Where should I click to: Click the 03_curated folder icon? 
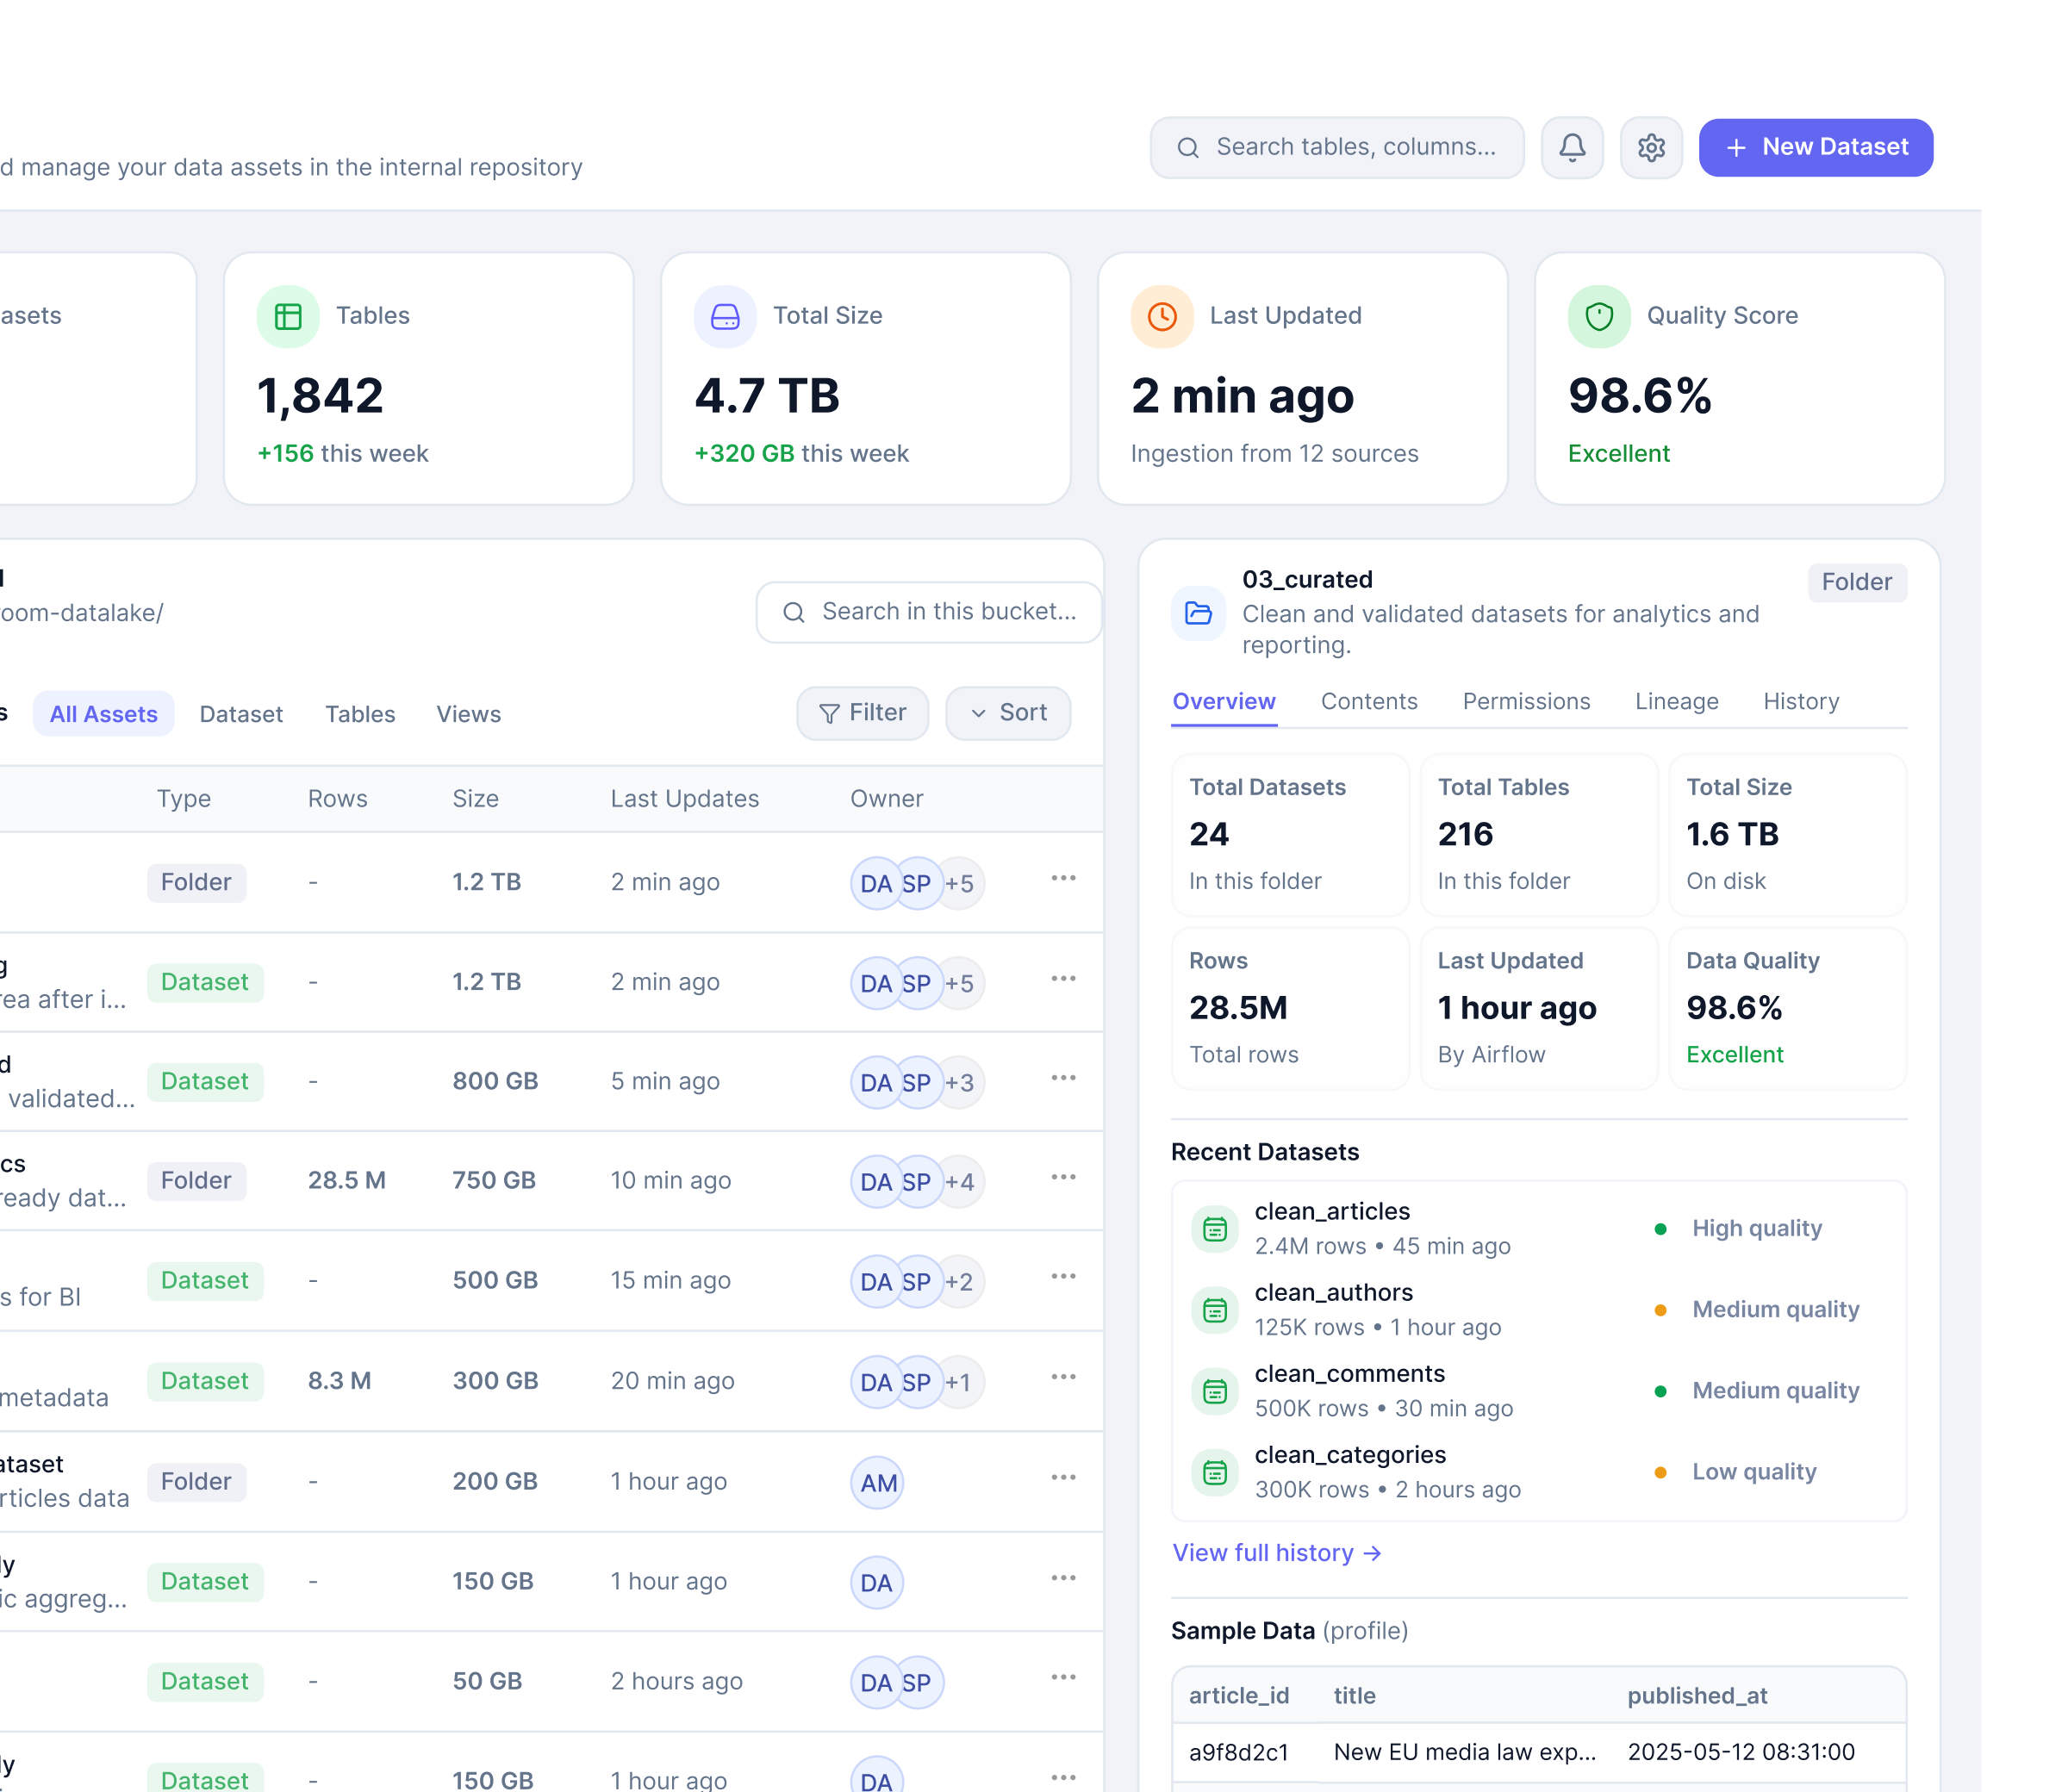click(x=1198, y=613)
